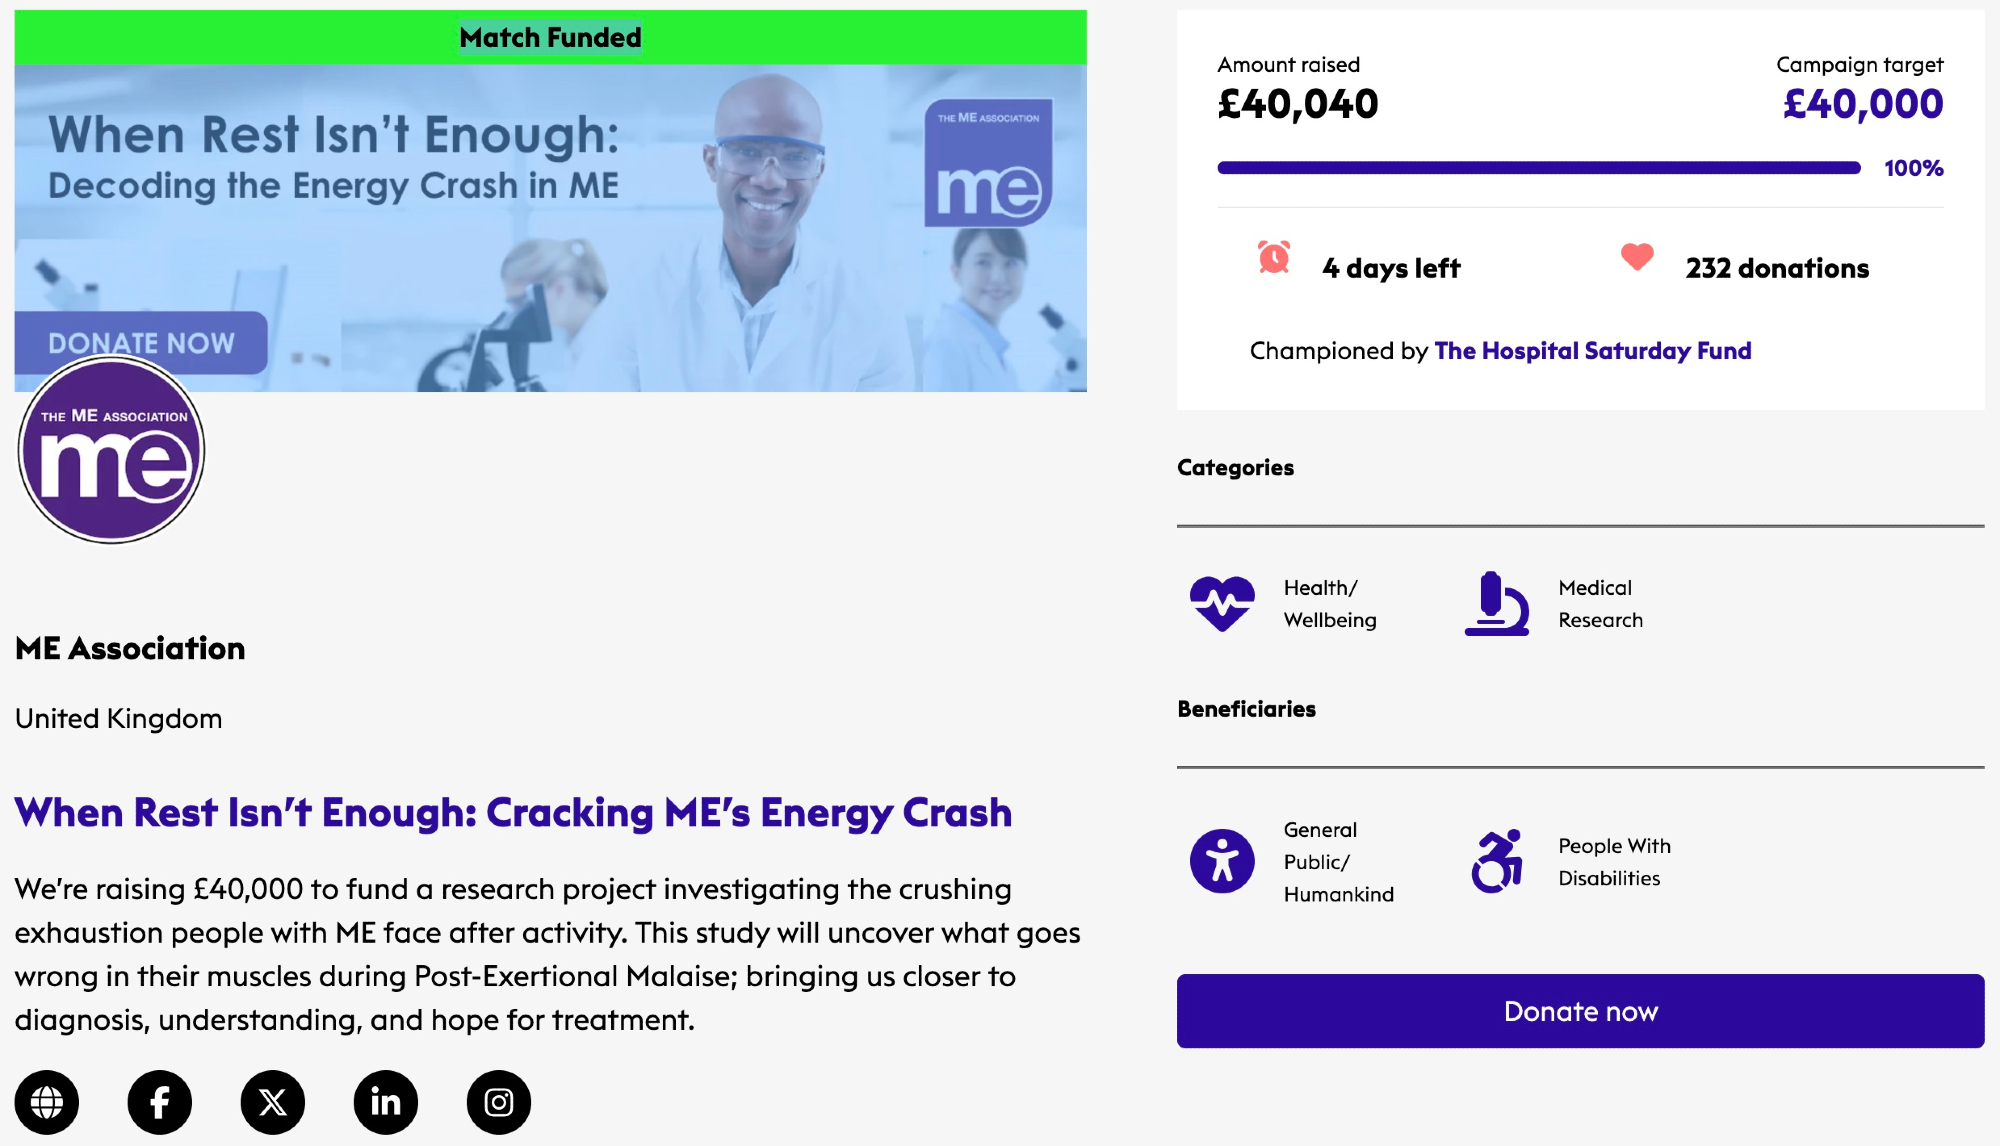Click the People With Disabilities wheelchair icon
The image size is (2000, 1146).
(x=1496, y=861)
